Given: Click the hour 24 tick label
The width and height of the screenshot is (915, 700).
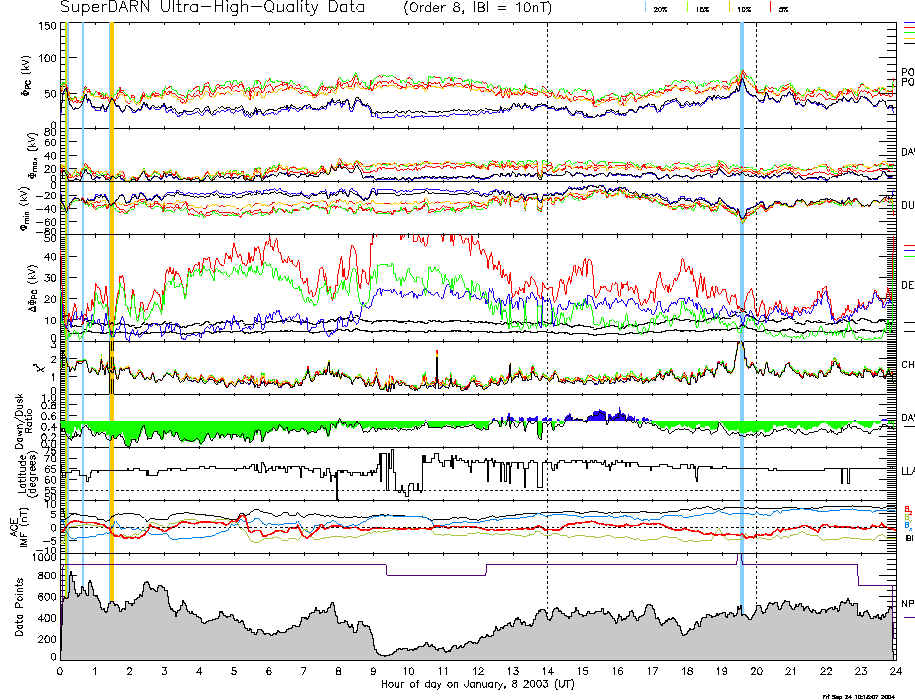Looking at the screenshot, I should [895, 672].
